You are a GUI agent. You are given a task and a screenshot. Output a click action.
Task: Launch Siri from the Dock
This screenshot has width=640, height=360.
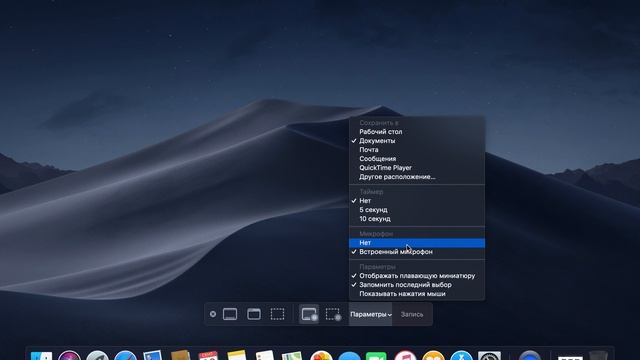(x=69, y=356)
